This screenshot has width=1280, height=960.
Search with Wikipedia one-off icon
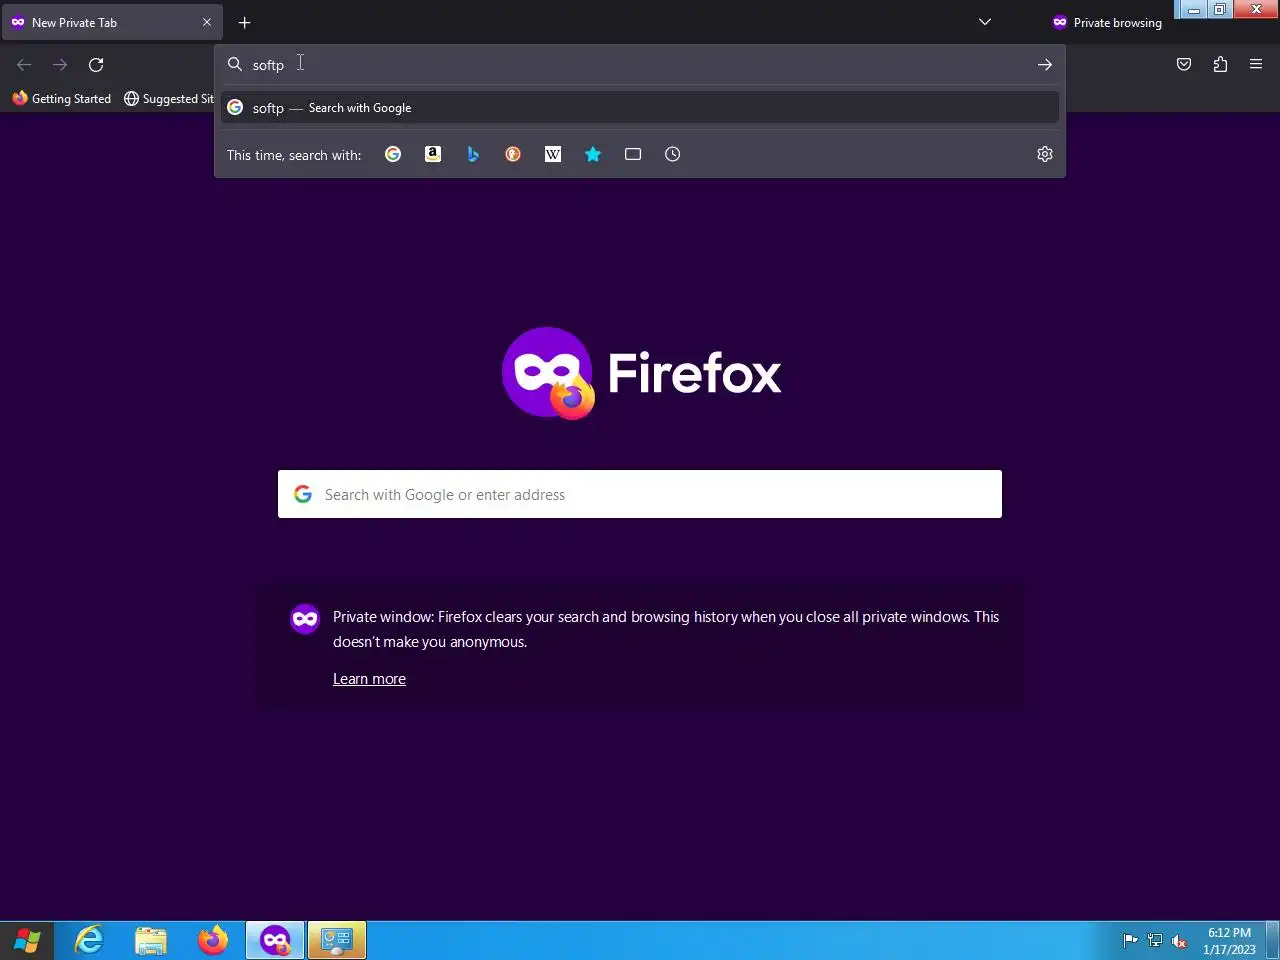pyautogui.click(x=553, y=154)
